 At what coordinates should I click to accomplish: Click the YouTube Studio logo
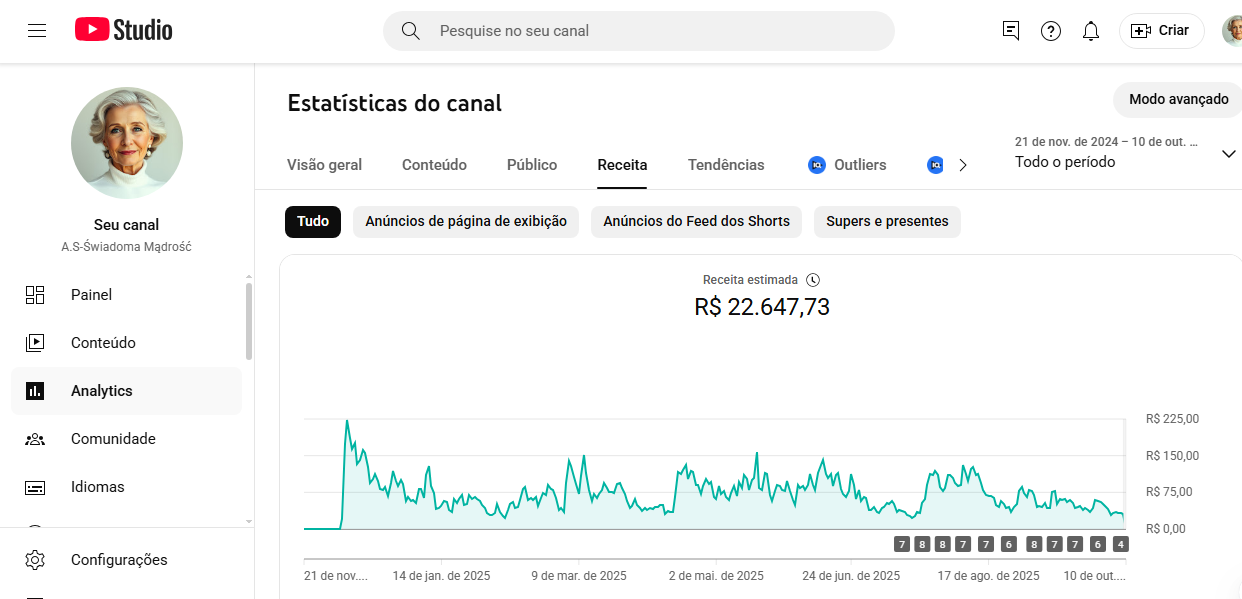(x=124, y=30)
